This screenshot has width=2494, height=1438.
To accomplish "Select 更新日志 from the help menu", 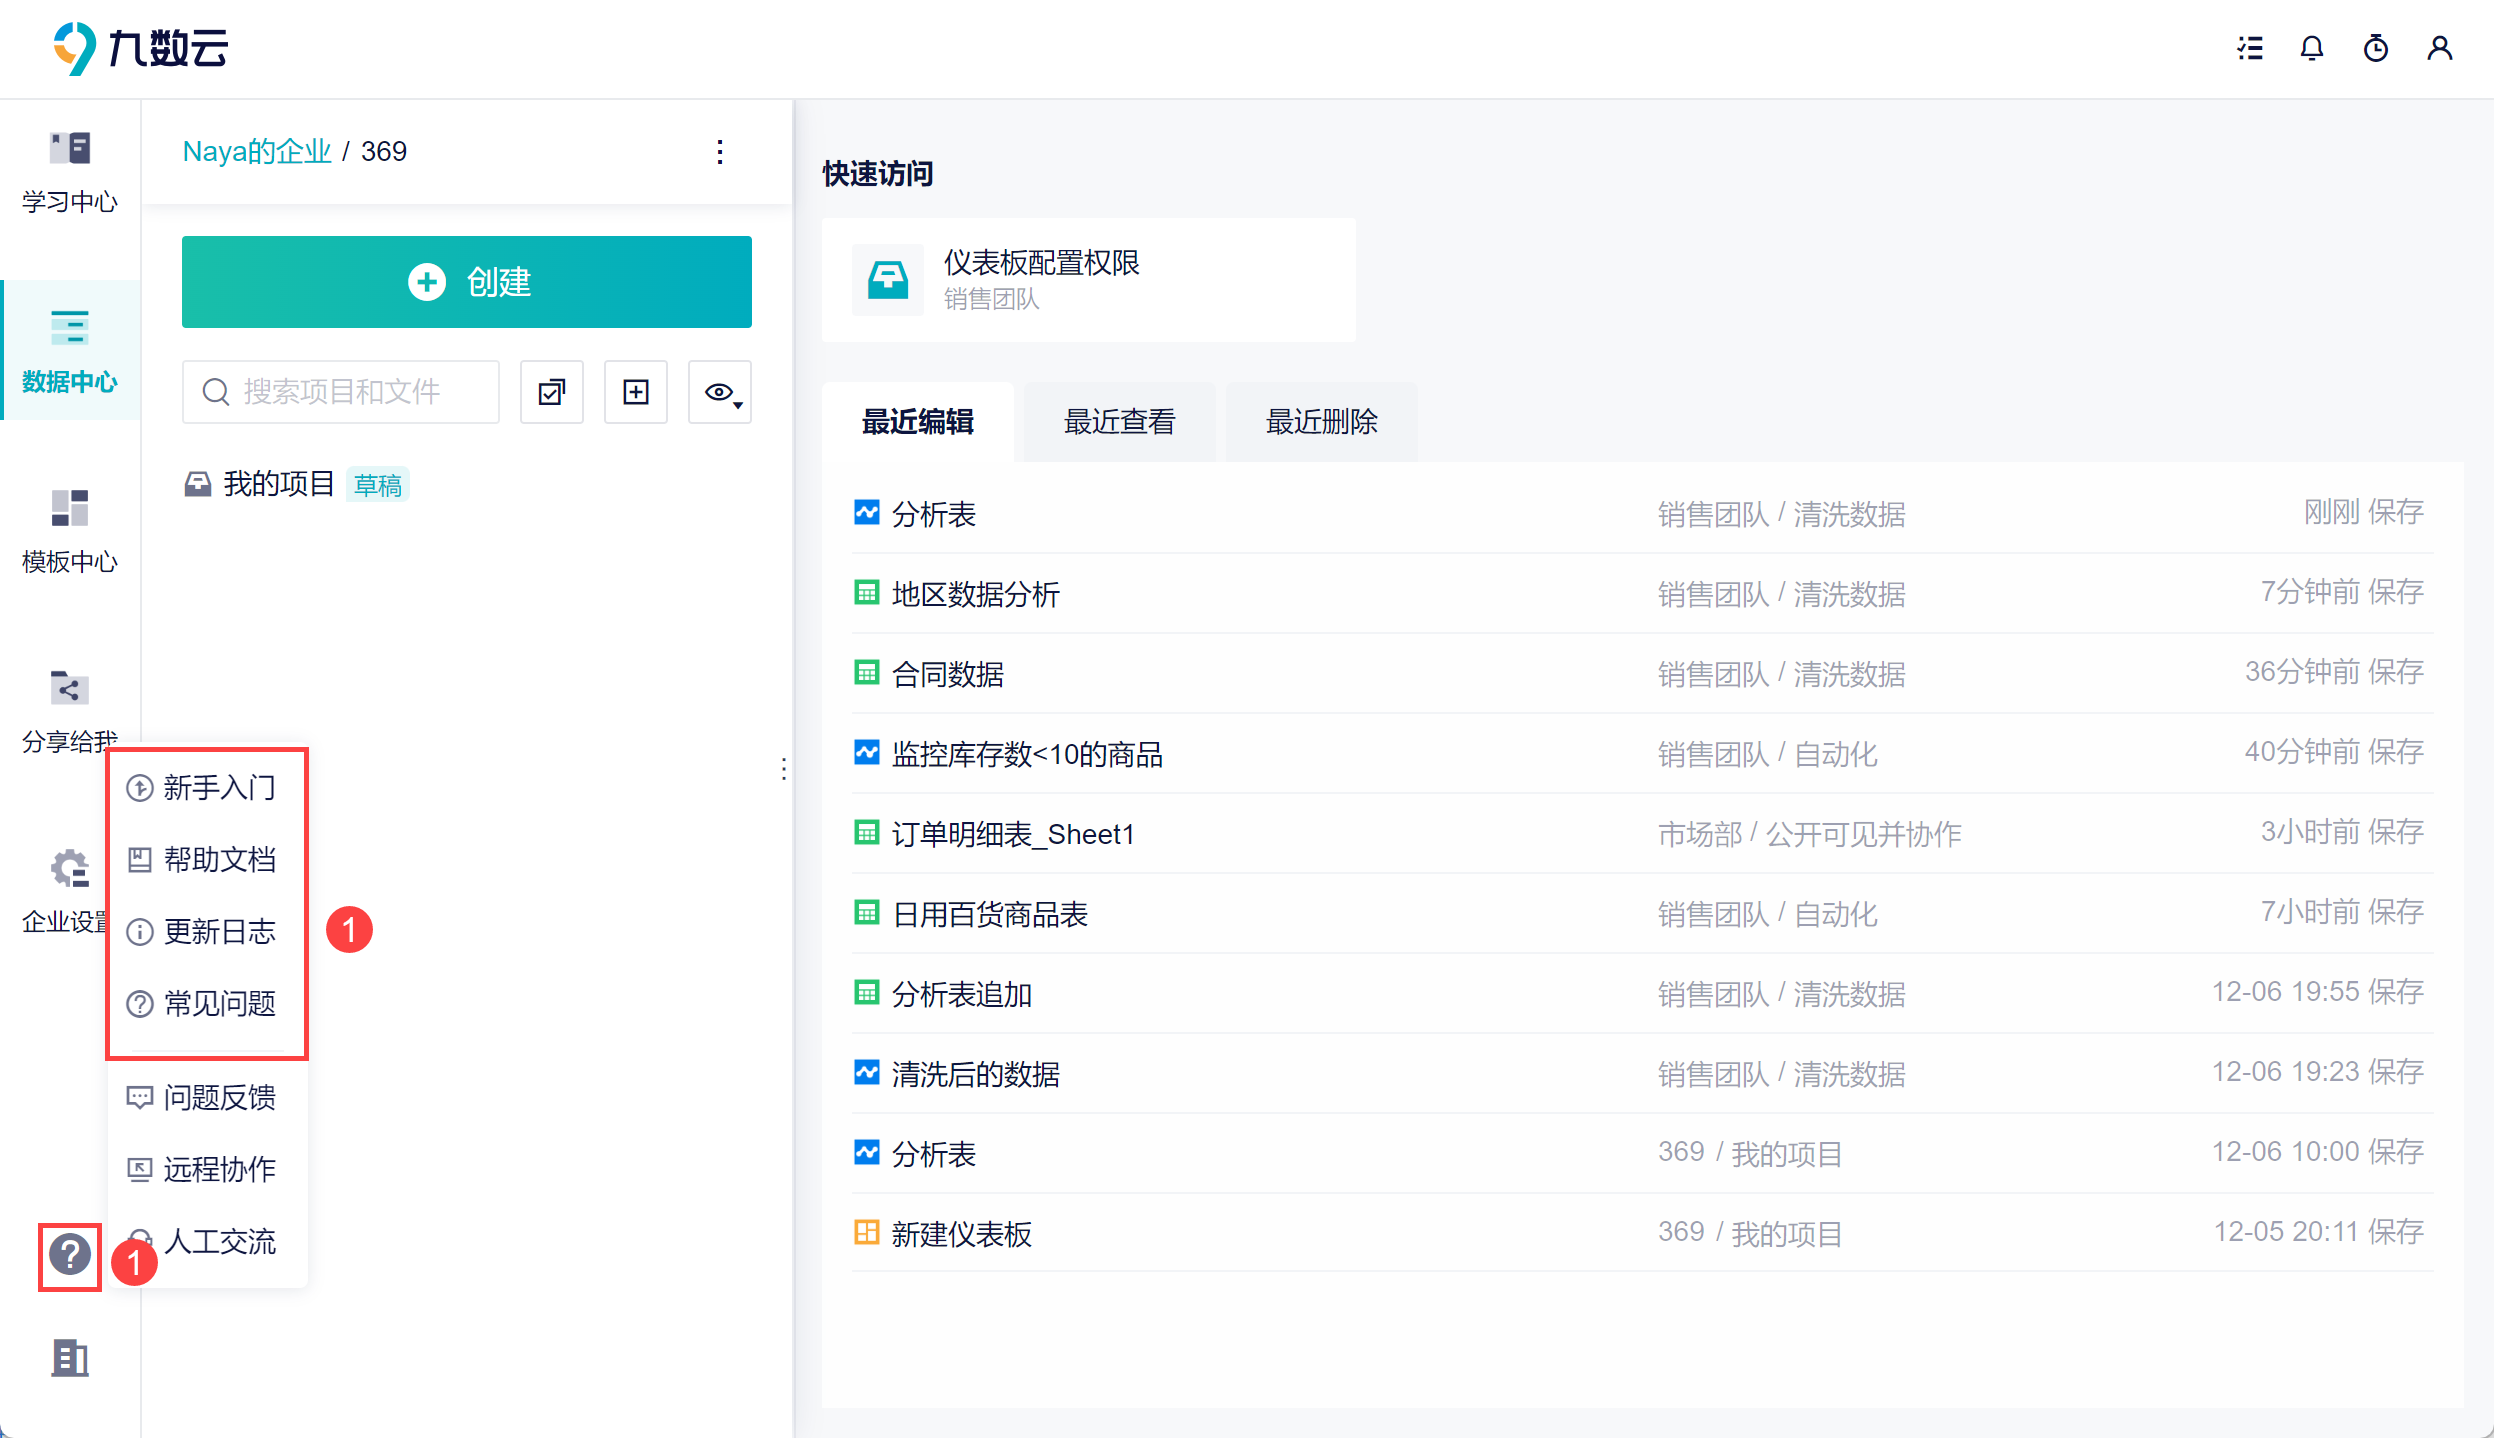I will tap(219, 932).
